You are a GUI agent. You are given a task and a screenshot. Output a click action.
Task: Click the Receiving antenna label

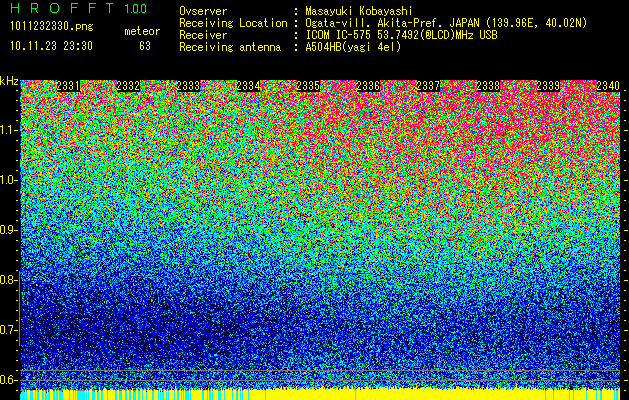coord(230,47)
